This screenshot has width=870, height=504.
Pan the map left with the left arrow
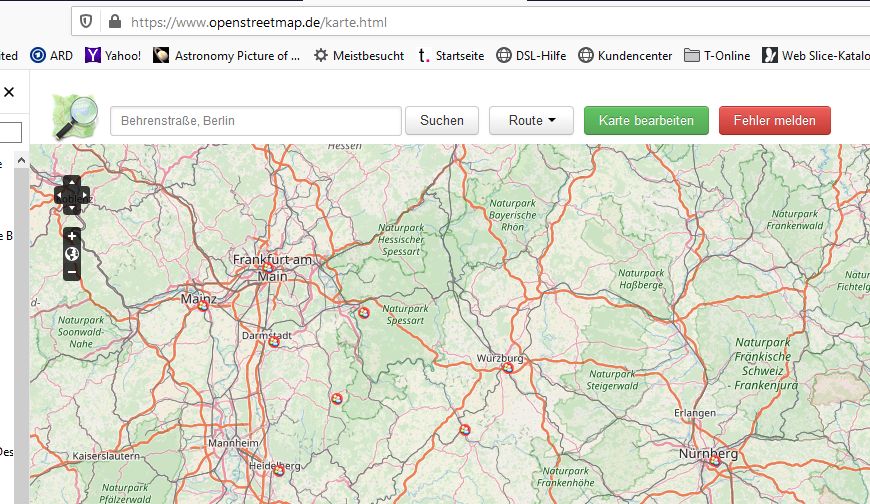(60, 195)
